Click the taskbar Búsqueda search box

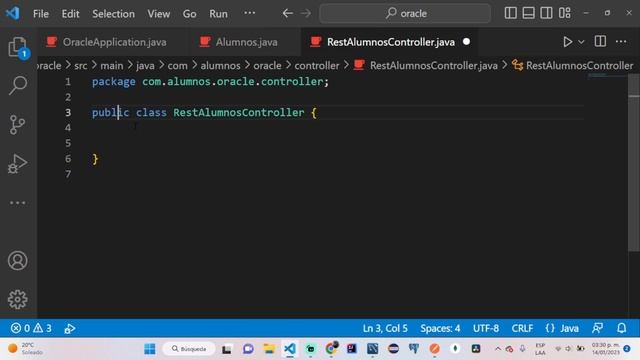pyautogui.click(x=189, y=349)
